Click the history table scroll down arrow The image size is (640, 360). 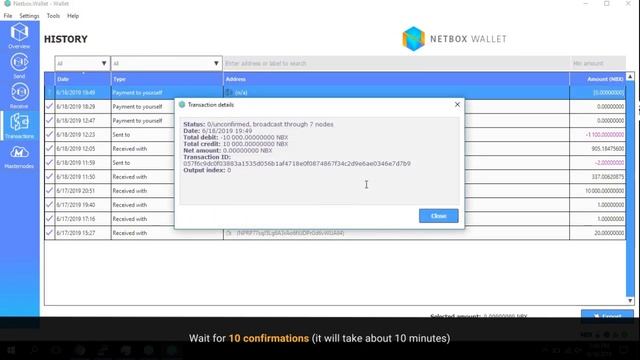click(630, 300)
